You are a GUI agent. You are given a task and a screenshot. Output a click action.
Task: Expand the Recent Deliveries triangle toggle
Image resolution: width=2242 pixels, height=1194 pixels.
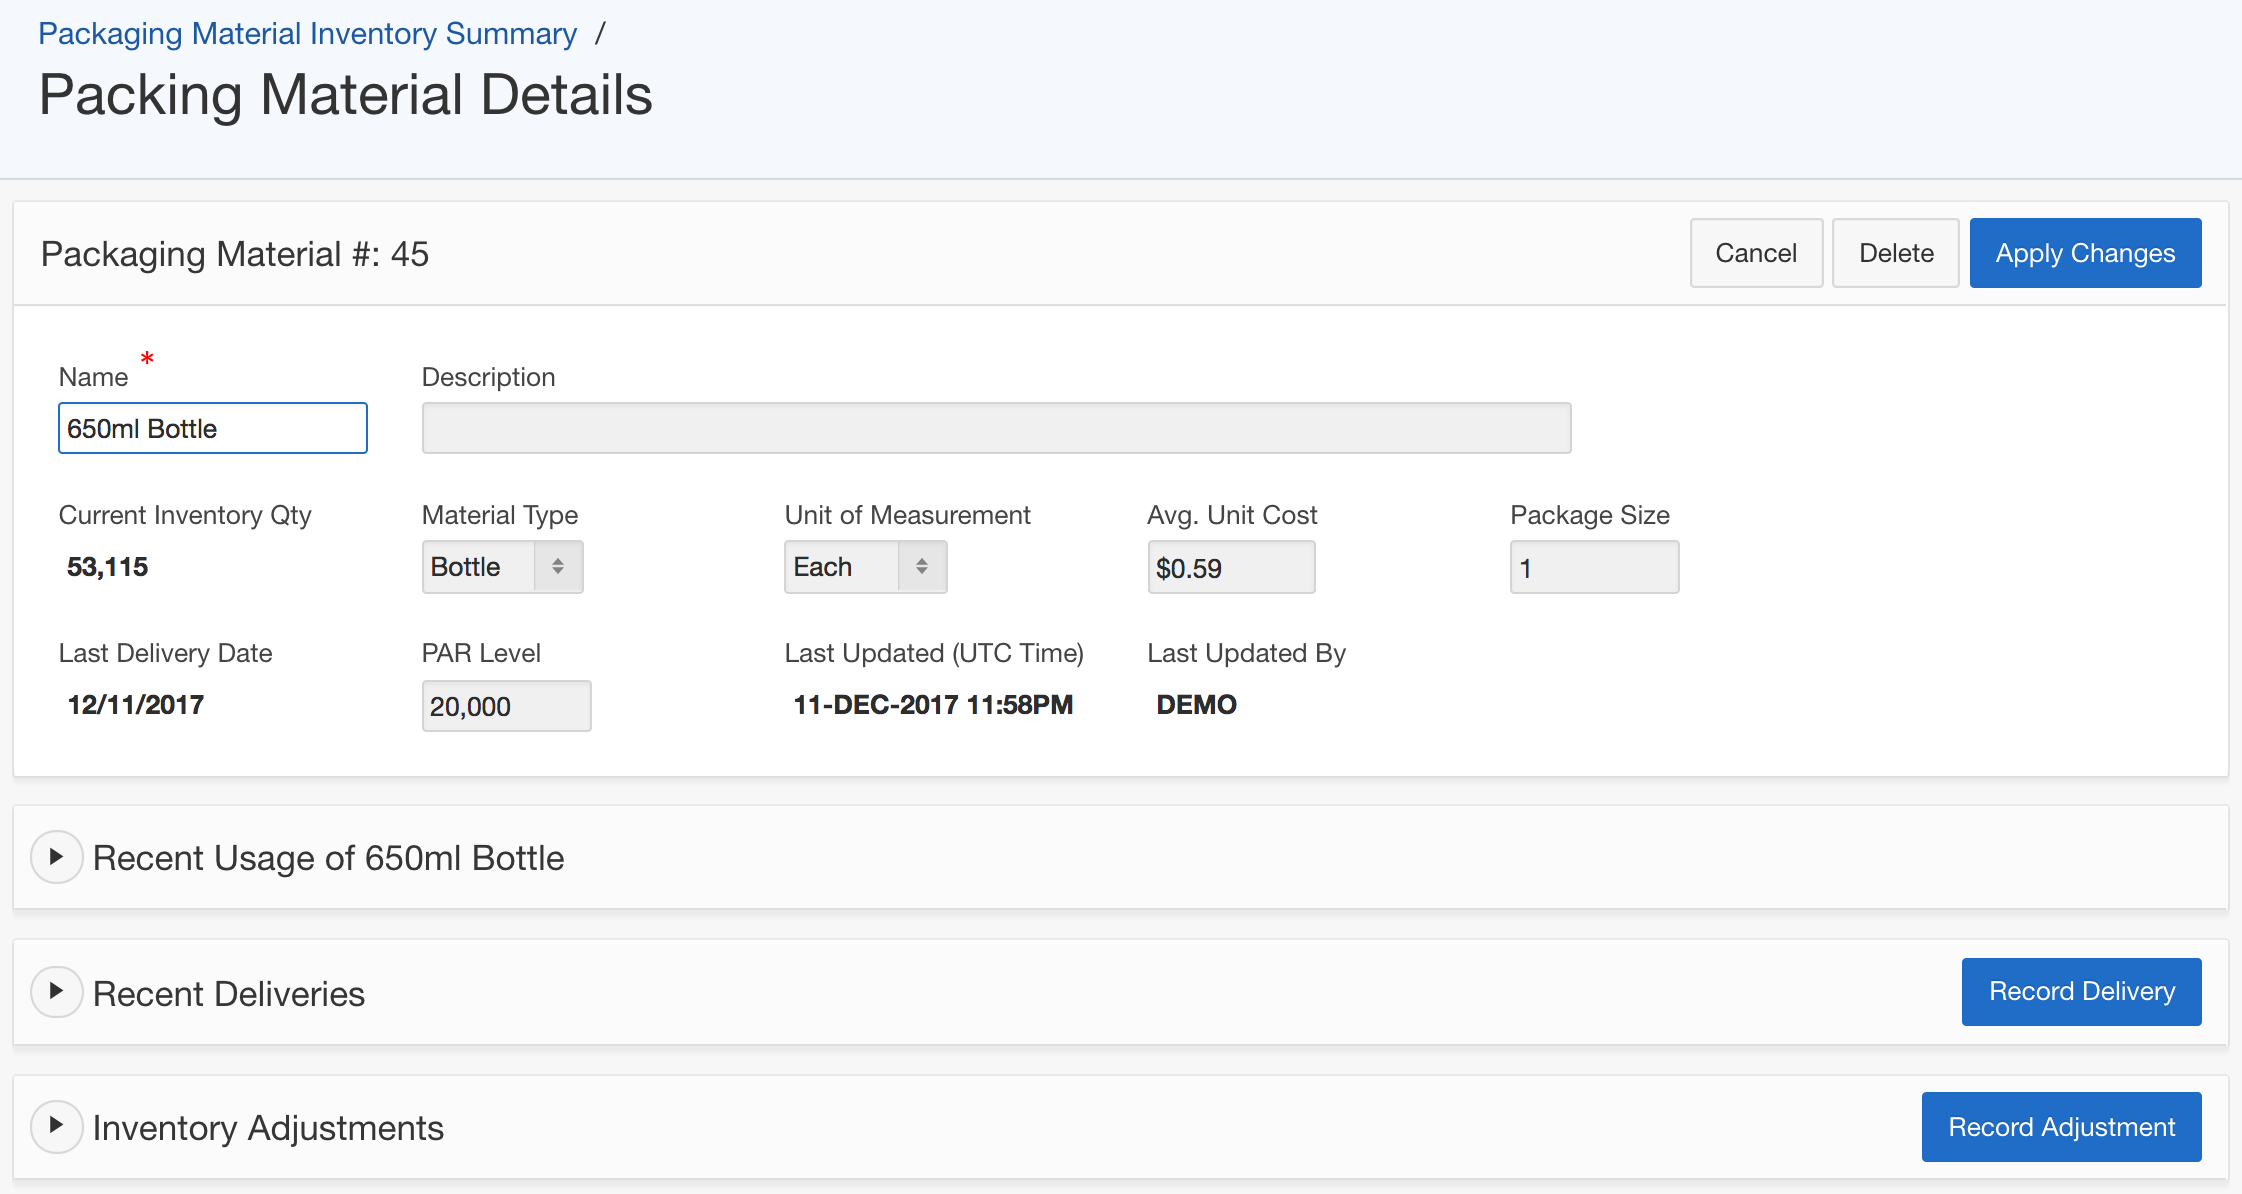(56, 991)
